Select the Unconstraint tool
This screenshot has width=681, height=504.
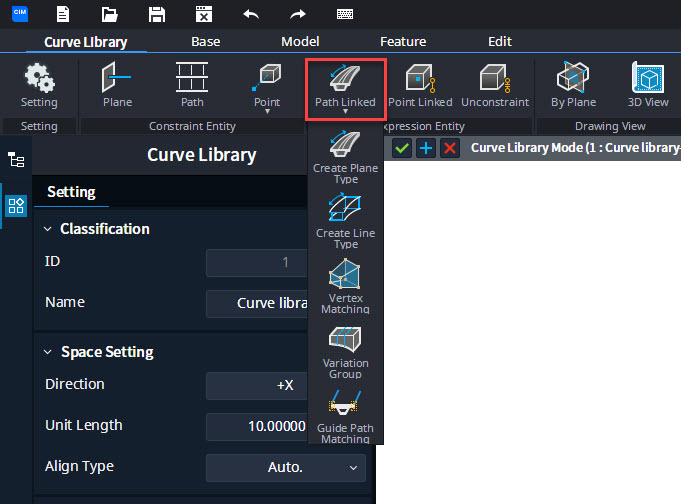[x=495, y=85]
